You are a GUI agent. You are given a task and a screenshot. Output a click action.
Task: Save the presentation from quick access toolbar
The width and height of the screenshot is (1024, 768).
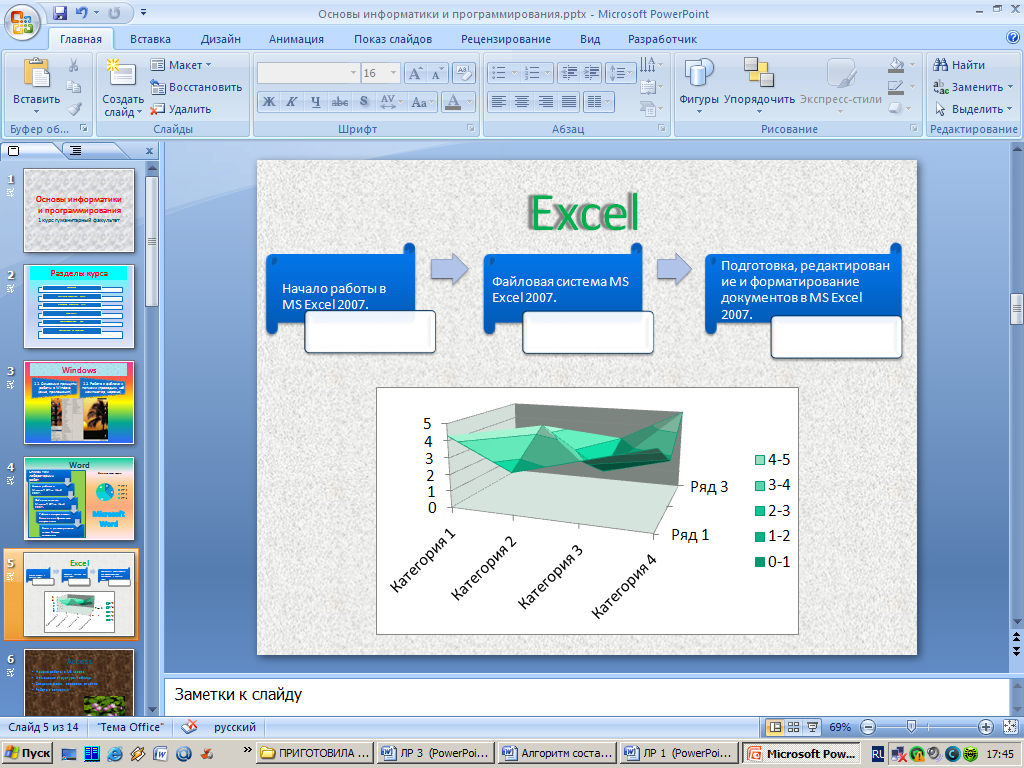(59, 12)
